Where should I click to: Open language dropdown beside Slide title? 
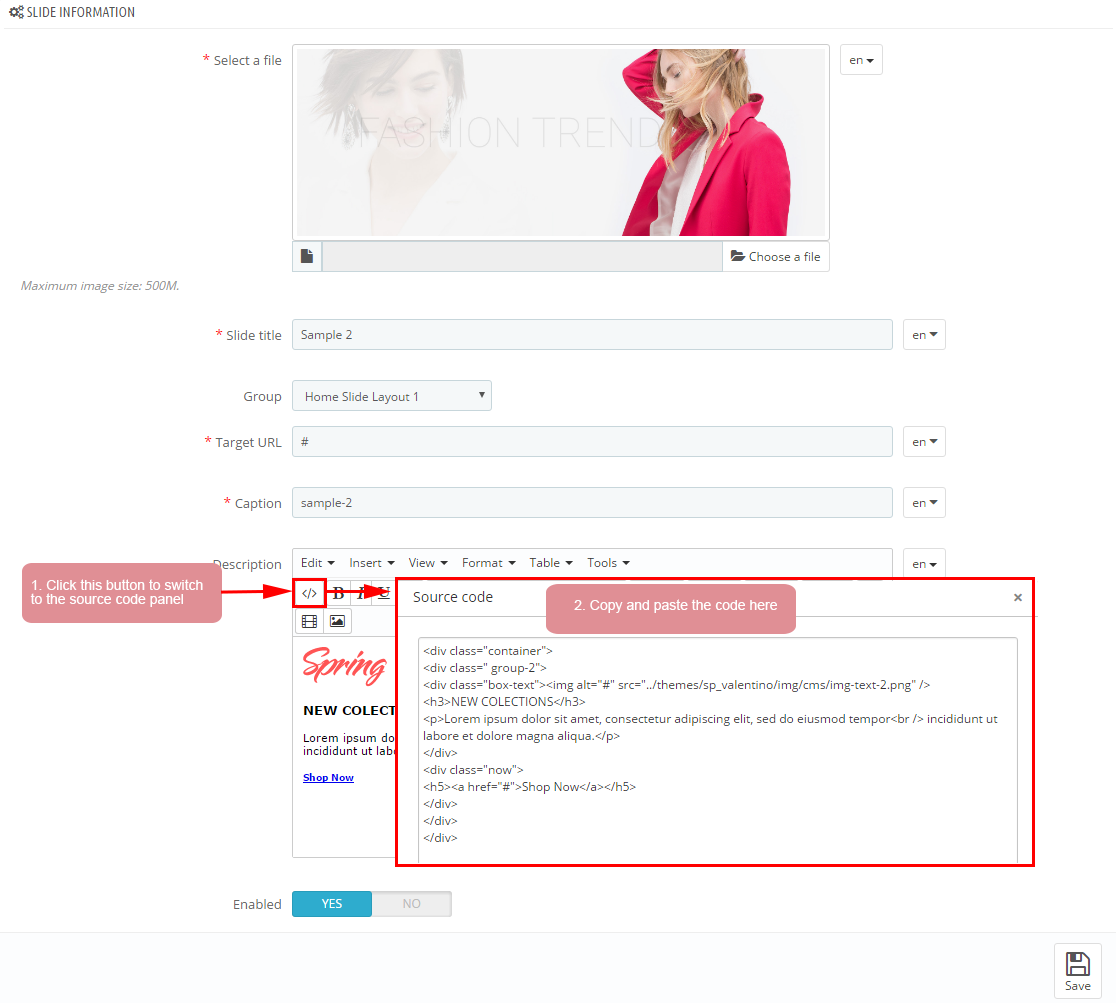coord(924,335)
